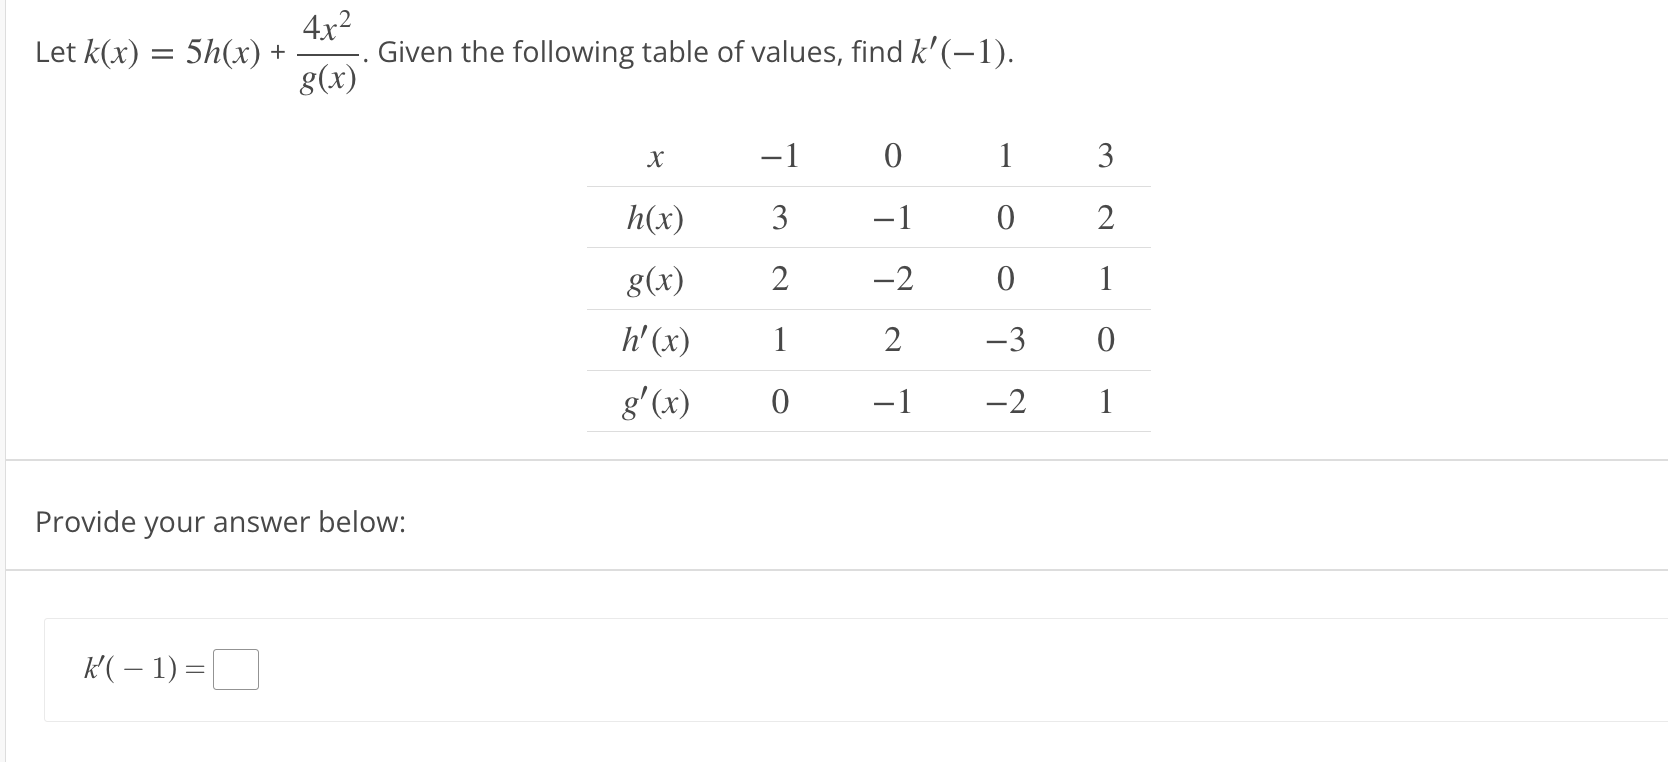Click the value 1 under h'(x) at x=−1
The height and width of the screenshot is (762, 1668).
[780, 341]
